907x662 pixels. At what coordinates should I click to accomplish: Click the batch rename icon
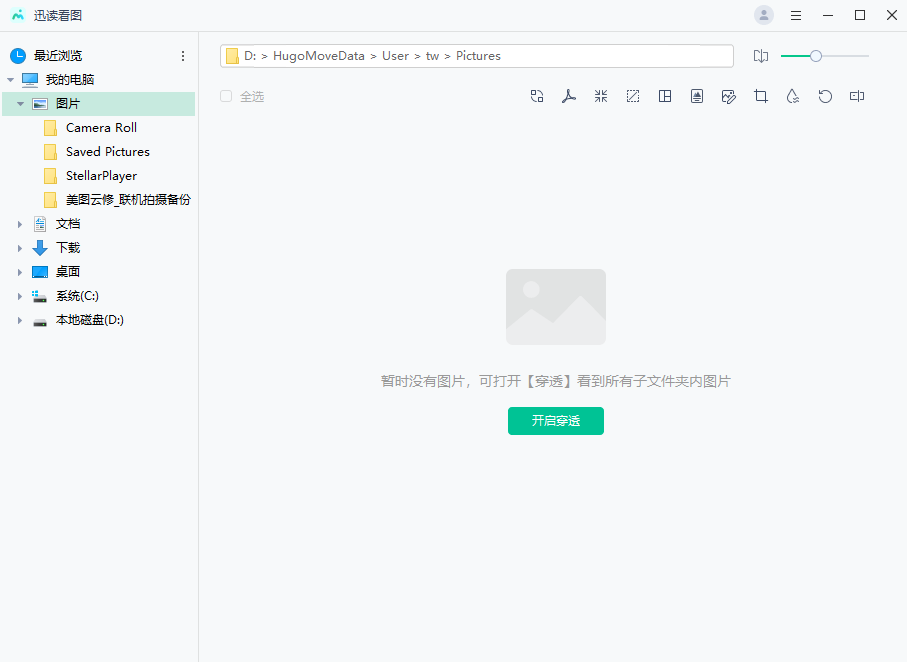[x=857, y=96]
